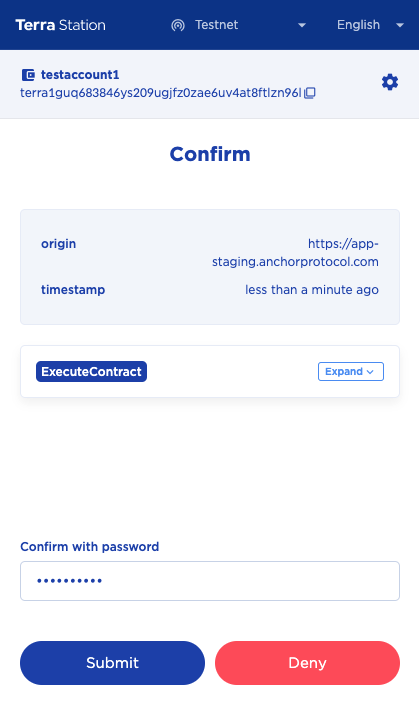
Task: Open the English language dropdown
Action: coord(370,25)
